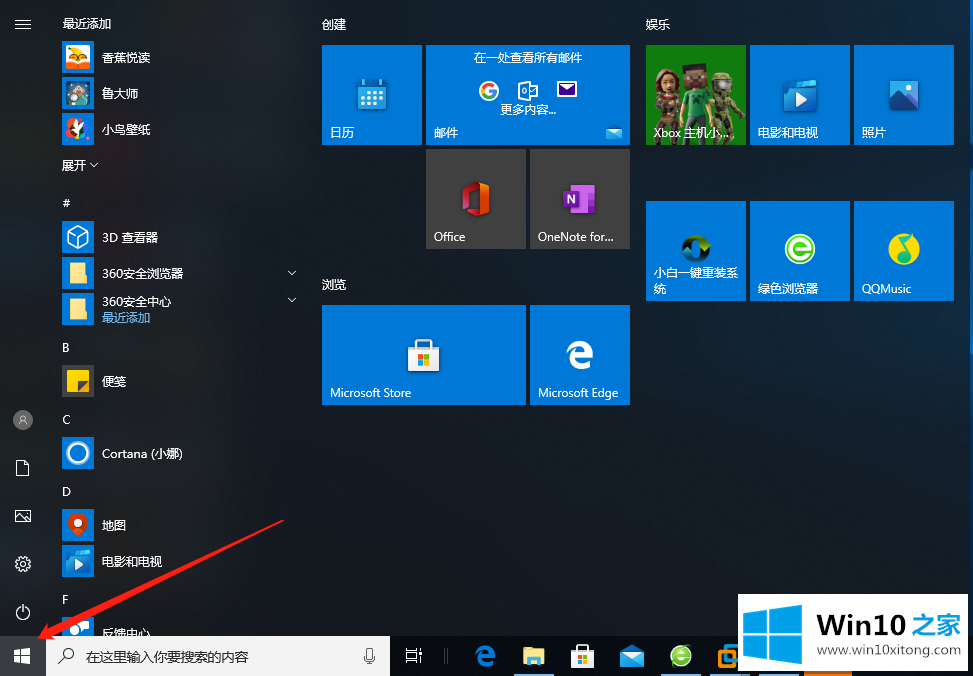Expand the recently added list via 展开
973x676 pixels.
(x=80, y=165)
